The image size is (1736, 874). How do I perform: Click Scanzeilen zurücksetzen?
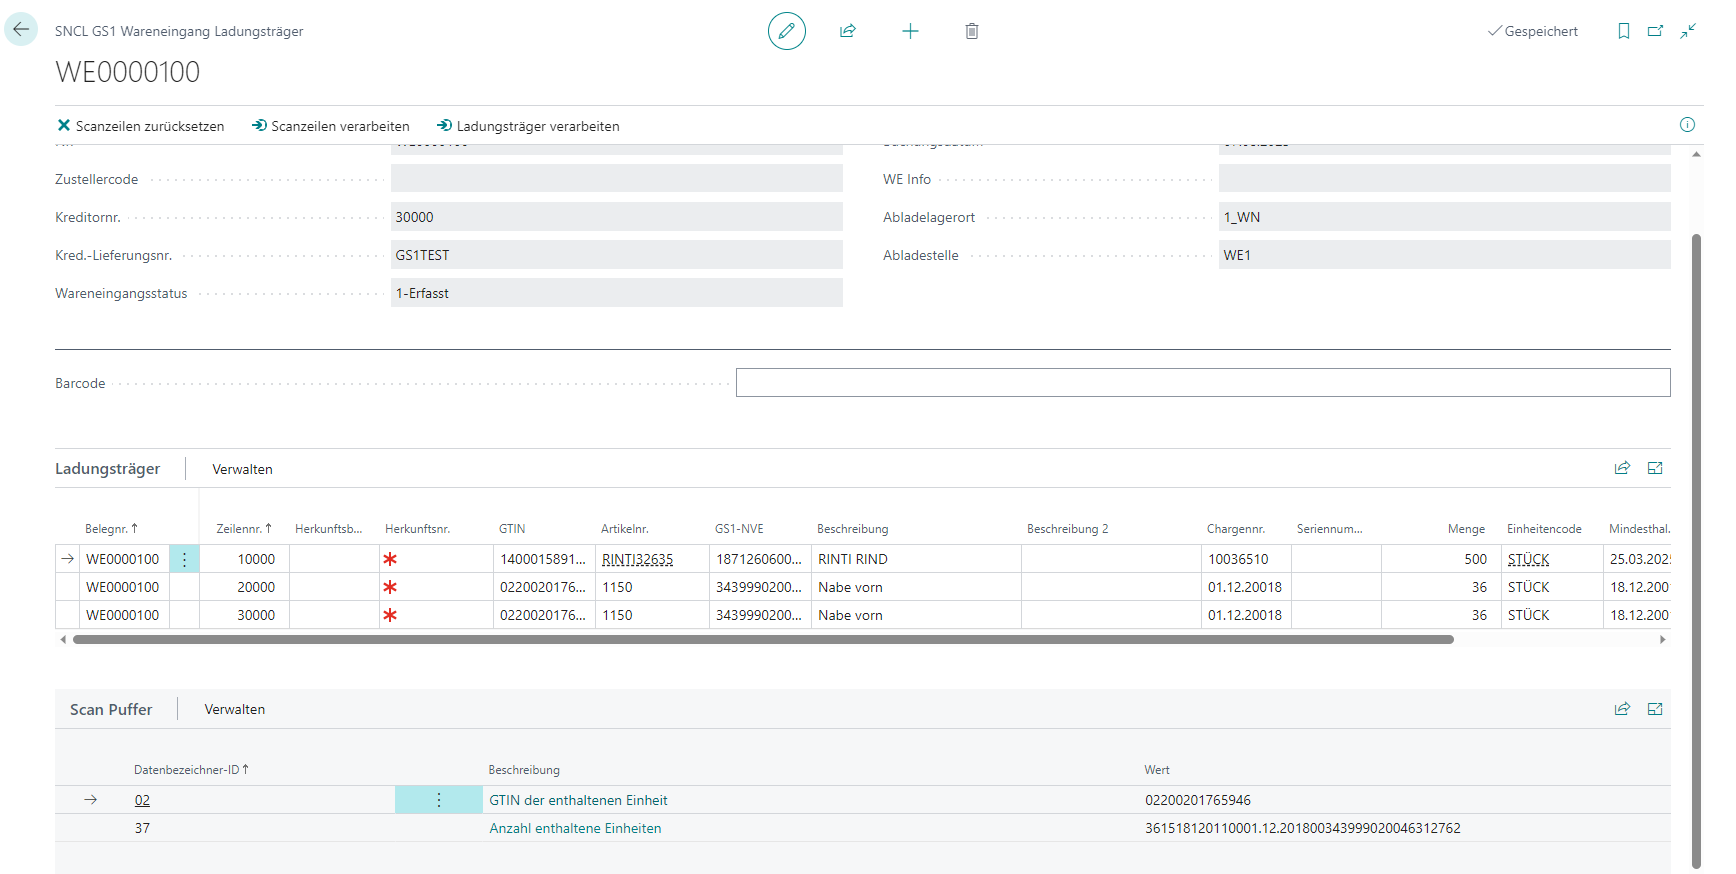point(141,126)
